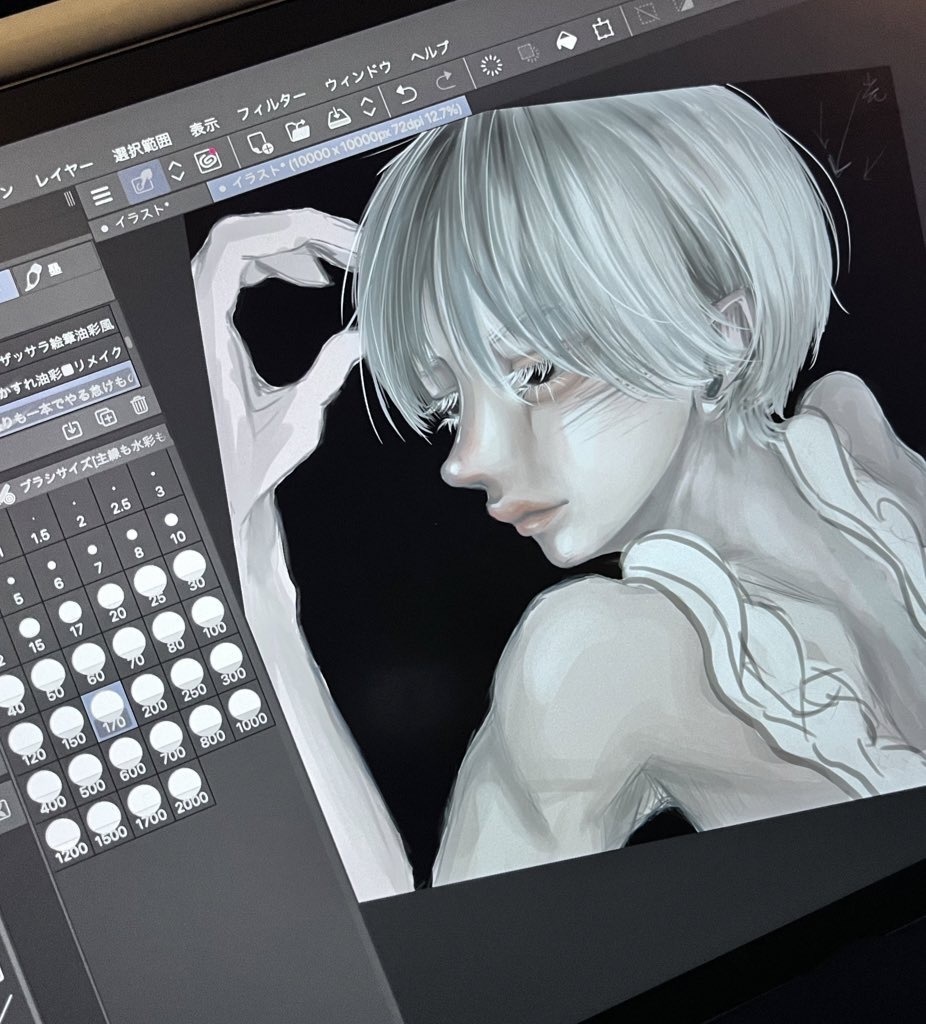Click the Clear Outside Selection dashed squares icon
The height and width of the screenshot is (1024, 926).
(528, 53)
